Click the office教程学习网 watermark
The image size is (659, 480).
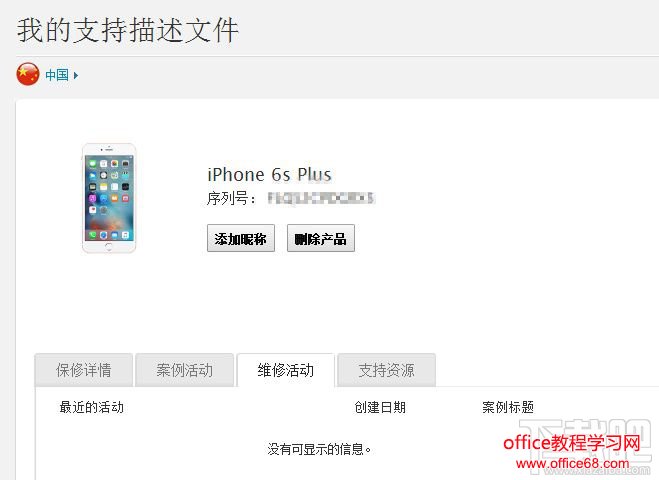pos(572,443)
